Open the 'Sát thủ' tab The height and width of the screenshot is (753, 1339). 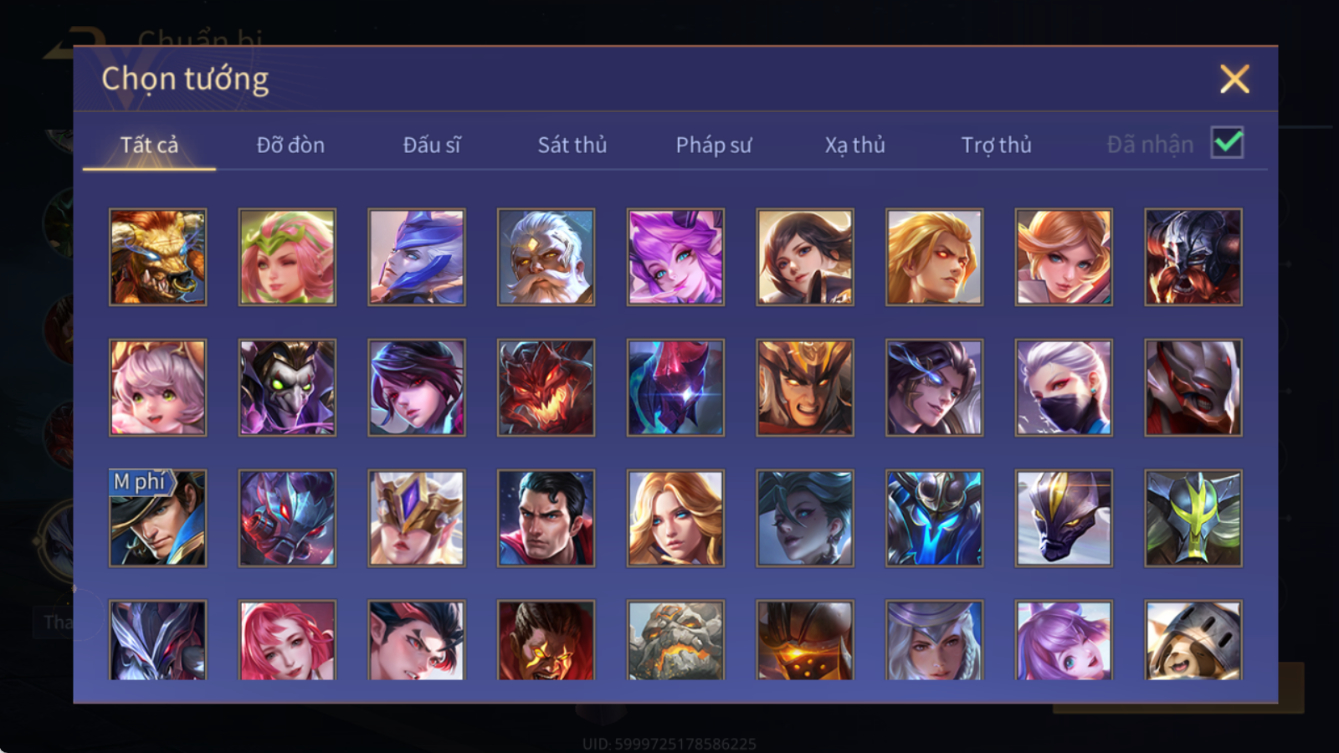click(x=572, y=145)
